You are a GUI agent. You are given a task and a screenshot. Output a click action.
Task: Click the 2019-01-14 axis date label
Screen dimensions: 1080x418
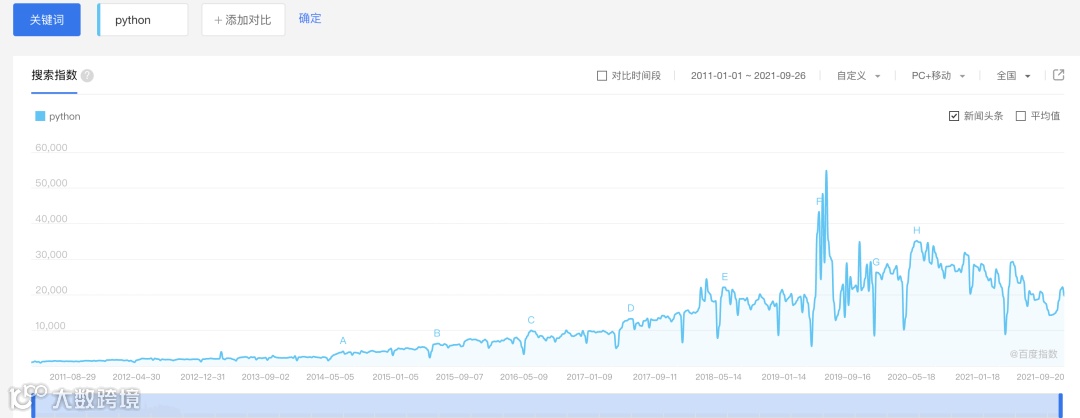pos(785,377)
